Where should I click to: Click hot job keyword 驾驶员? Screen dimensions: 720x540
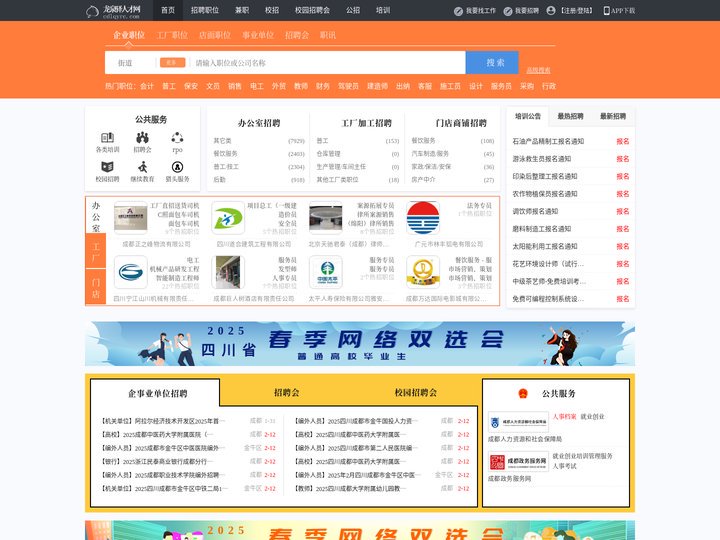point(348,86)
